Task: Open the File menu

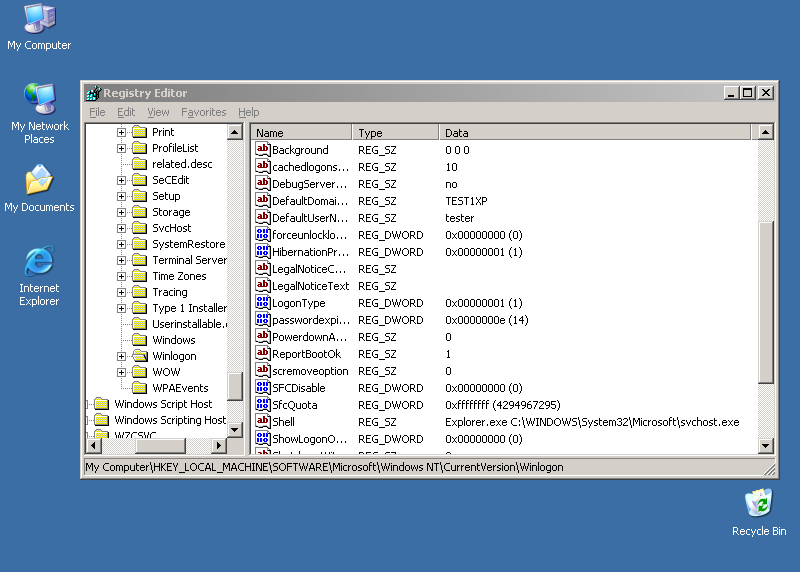Action: tap(97, 112)
